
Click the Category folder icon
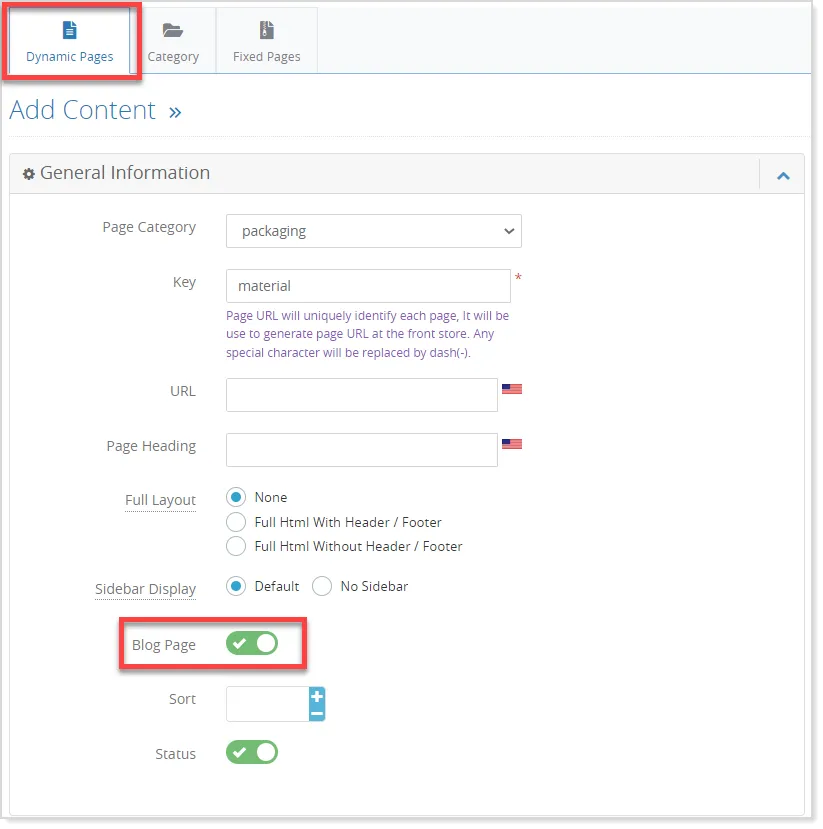pos(174,31)
